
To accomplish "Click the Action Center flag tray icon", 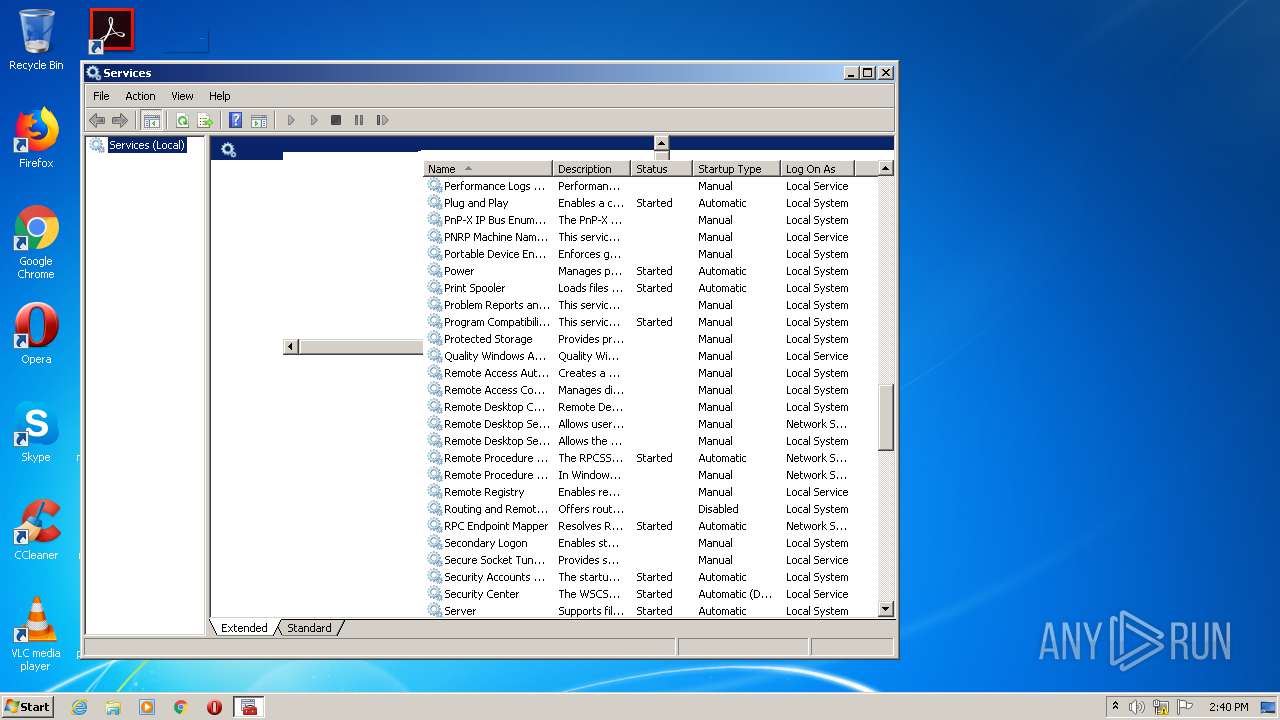I will [1185, 707].
